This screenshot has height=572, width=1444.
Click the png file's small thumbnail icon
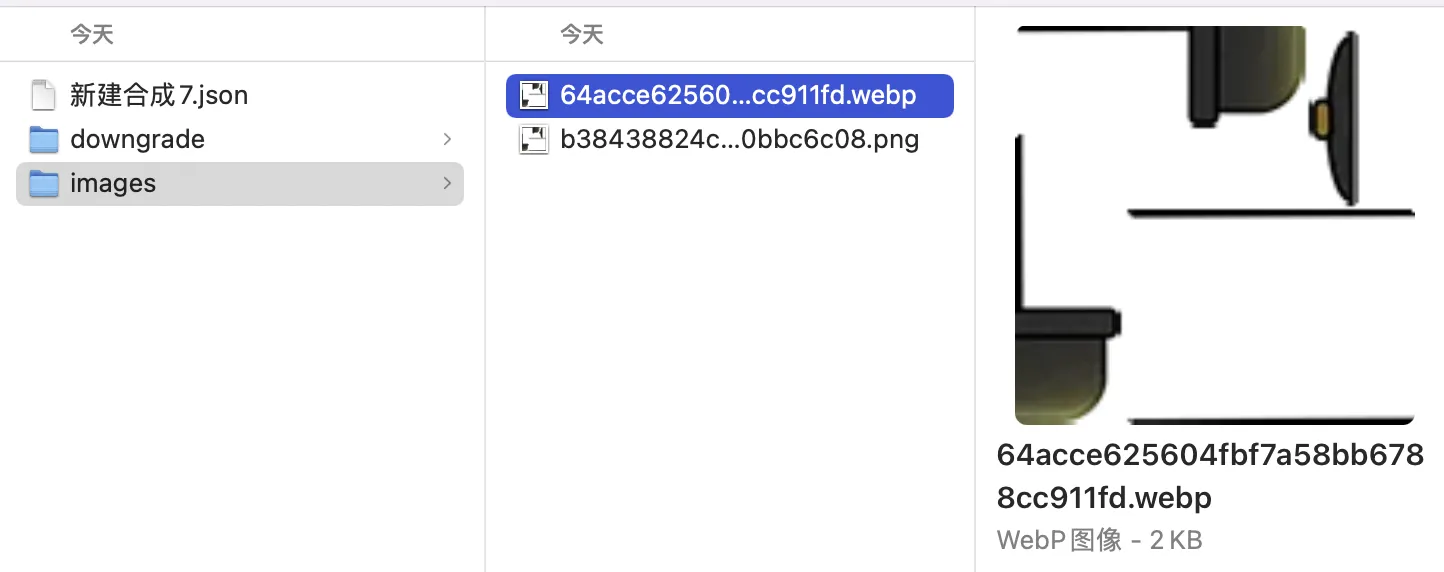(533, 140)
